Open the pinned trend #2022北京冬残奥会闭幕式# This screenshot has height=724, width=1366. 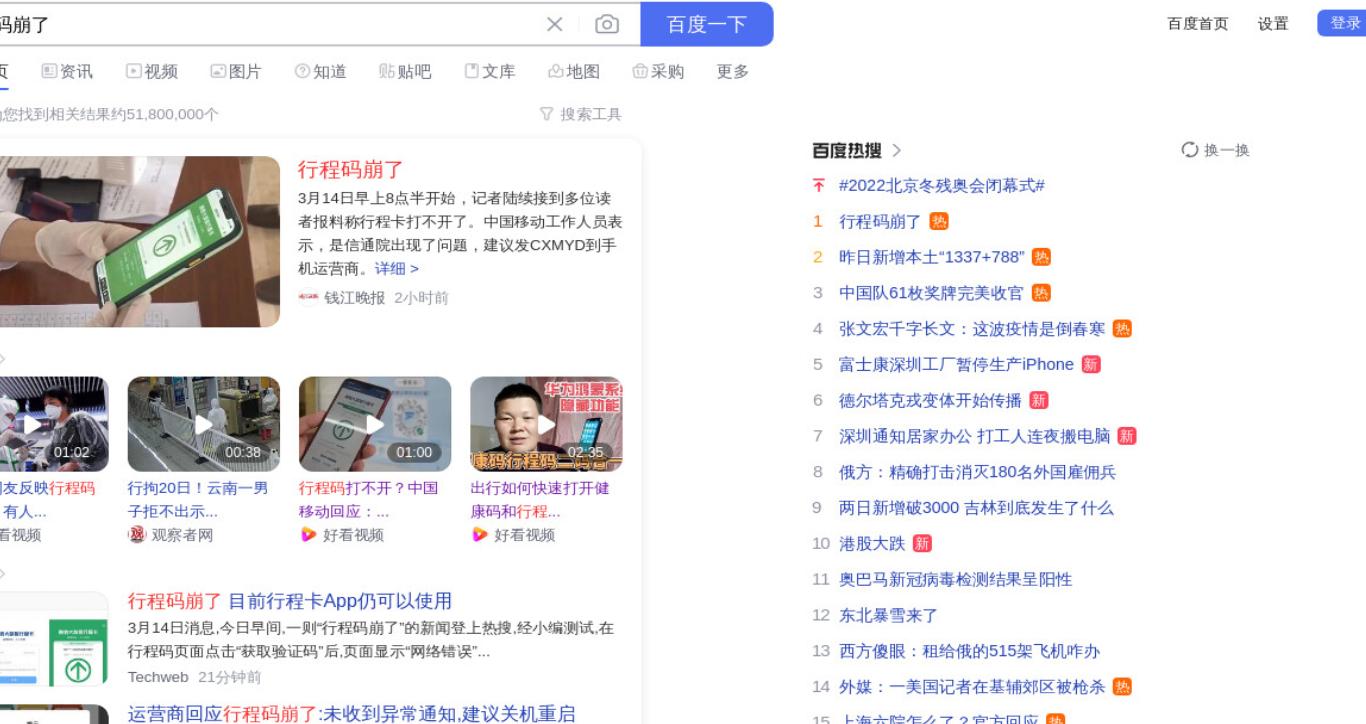pos(942,186)
